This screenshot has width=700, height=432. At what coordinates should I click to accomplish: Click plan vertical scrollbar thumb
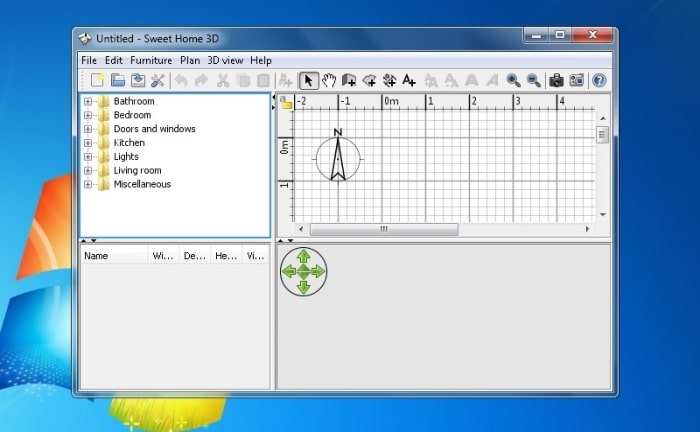[x=603, y=134]
